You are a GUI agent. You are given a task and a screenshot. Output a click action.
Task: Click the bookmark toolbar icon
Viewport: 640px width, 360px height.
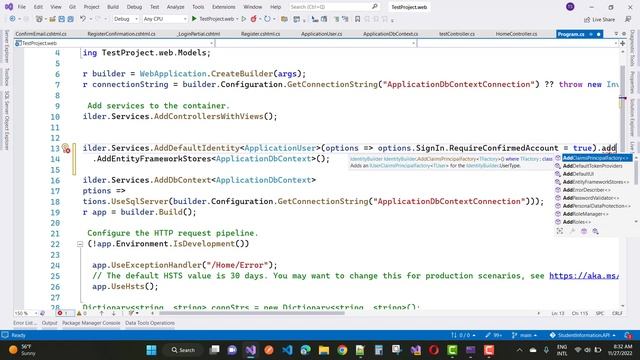(x=358, y=19)
